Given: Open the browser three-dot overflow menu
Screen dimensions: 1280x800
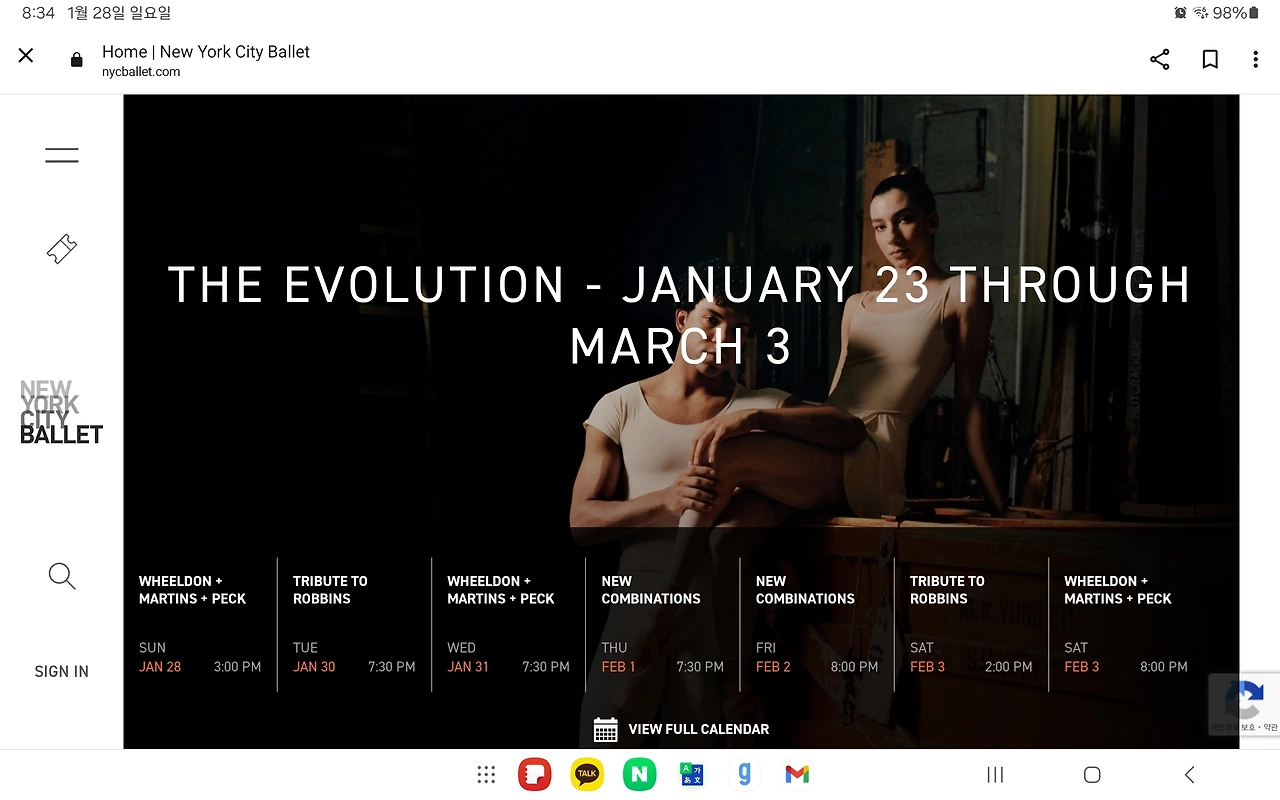Looking at the screenshot, I should pyautogui.click(x=1256, y=59).
